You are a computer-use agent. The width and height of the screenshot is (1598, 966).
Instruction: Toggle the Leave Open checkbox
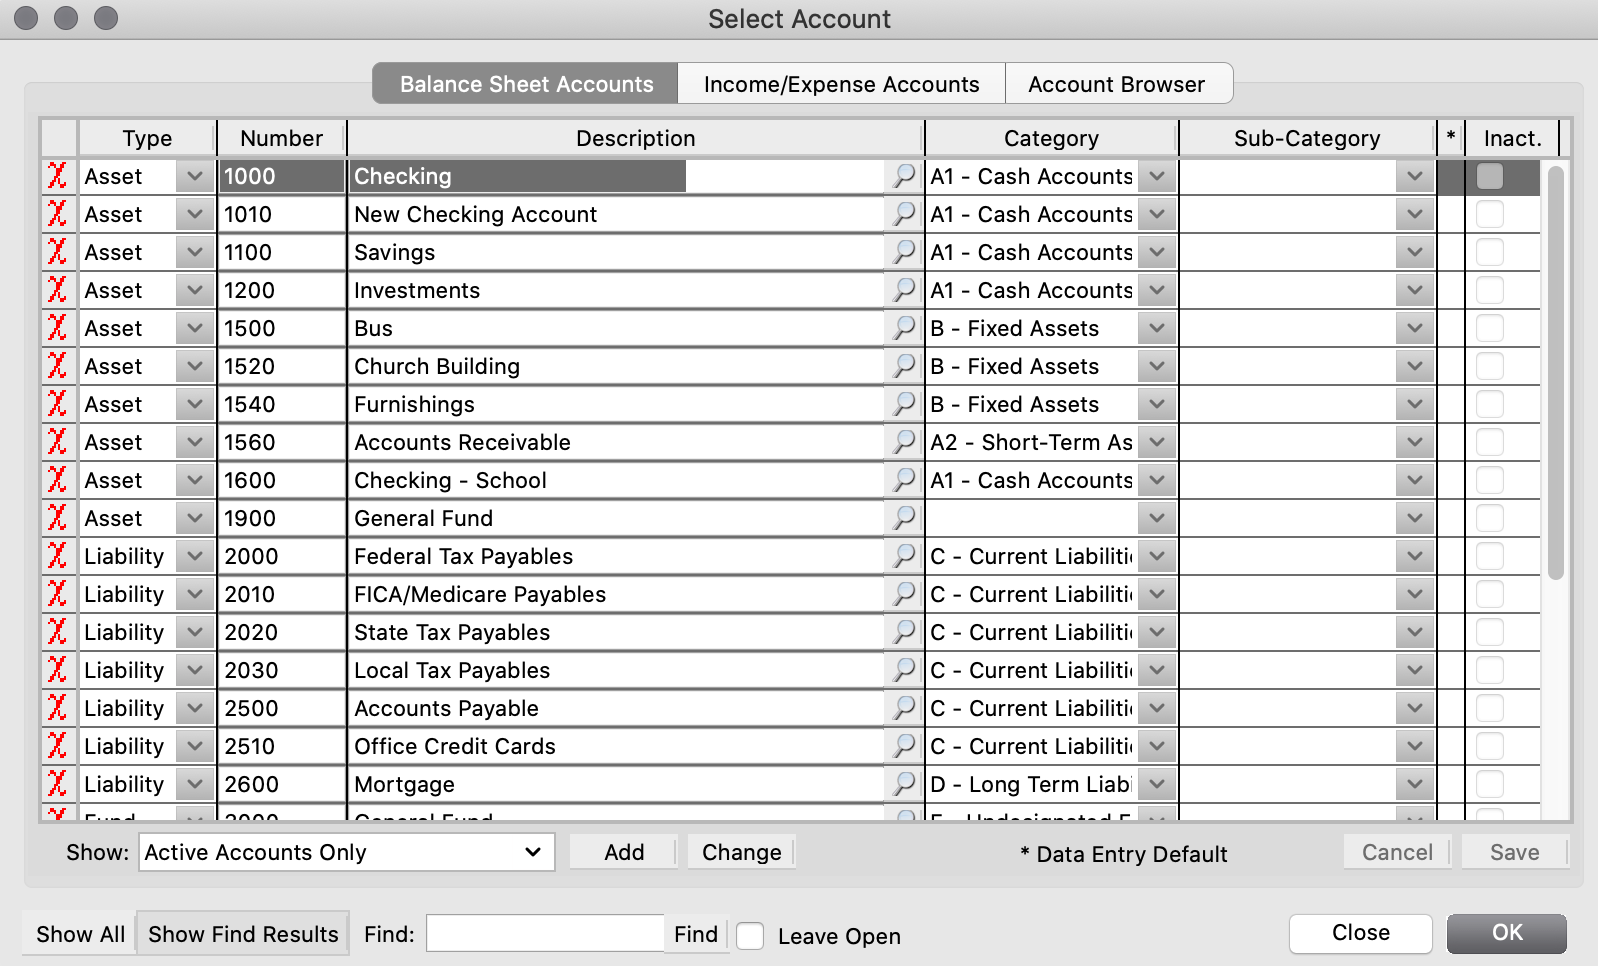[x=750, y=936]
